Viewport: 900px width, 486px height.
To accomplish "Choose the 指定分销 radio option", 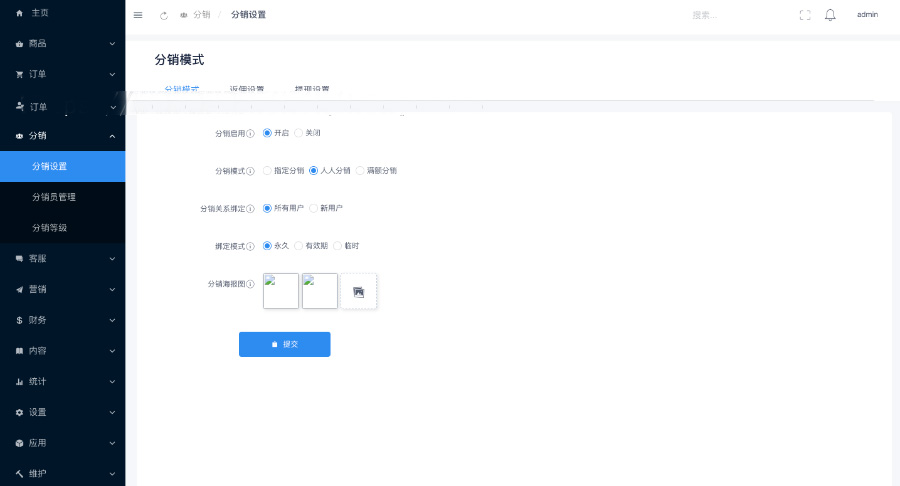I will pyautogui.click(x=267, y=171).
